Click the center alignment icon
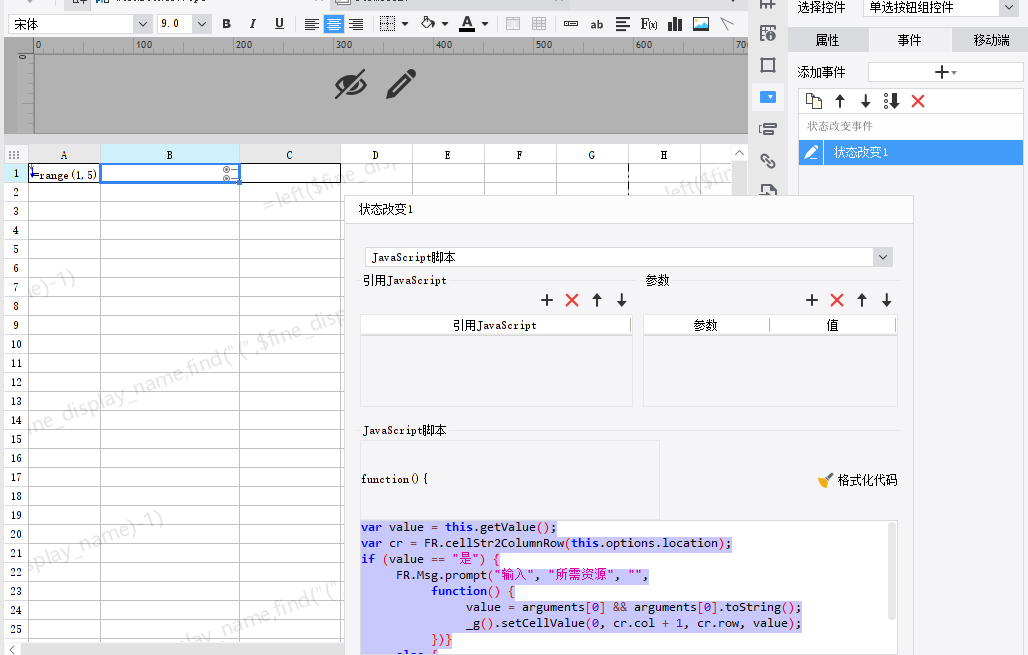The image size is (1028, 655). pos(334,24)
